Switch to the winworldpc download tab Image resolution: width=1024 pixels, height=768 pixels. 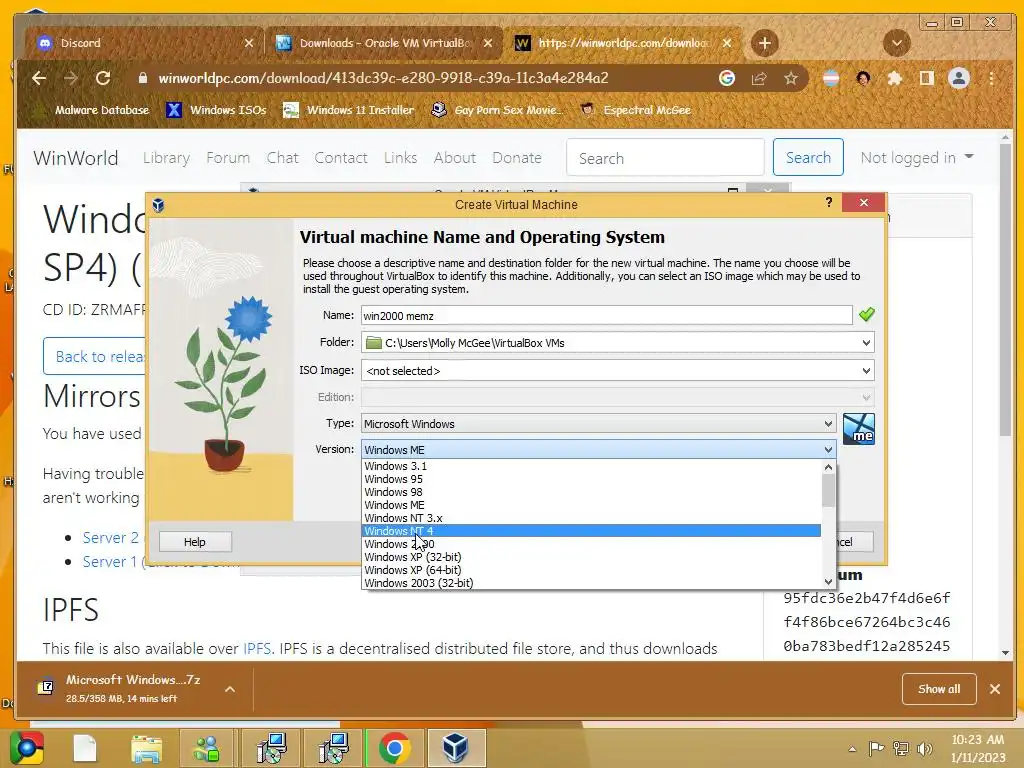coord(624,43)
